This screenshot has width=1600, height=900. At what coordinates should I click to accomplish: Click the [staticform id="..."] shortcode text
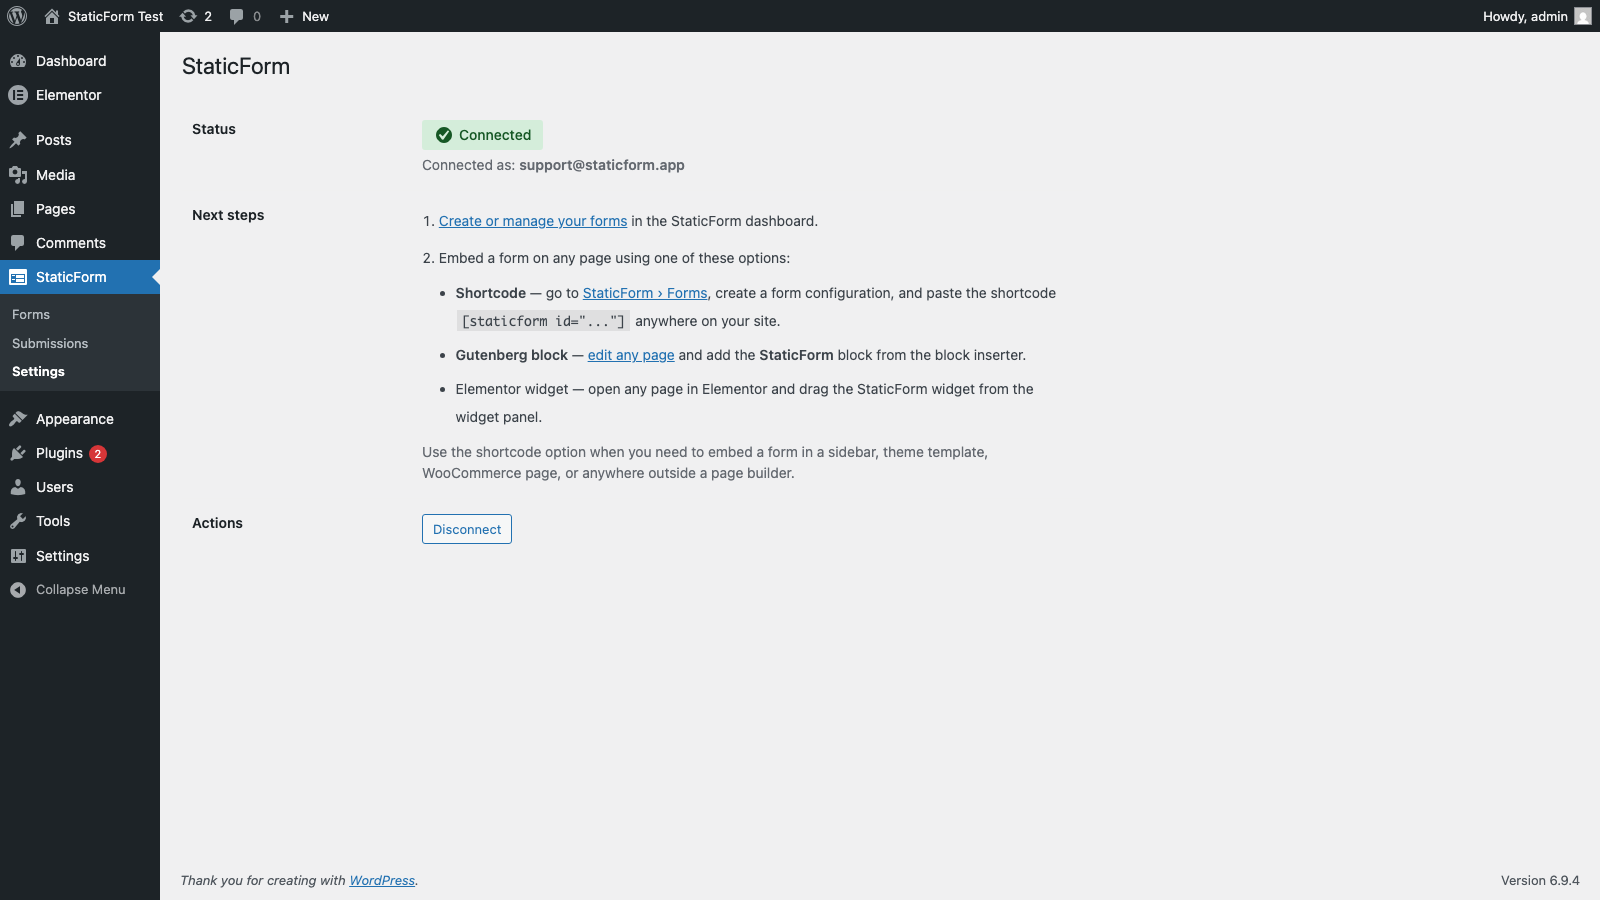pyautogui.click(x=543, y=321)
